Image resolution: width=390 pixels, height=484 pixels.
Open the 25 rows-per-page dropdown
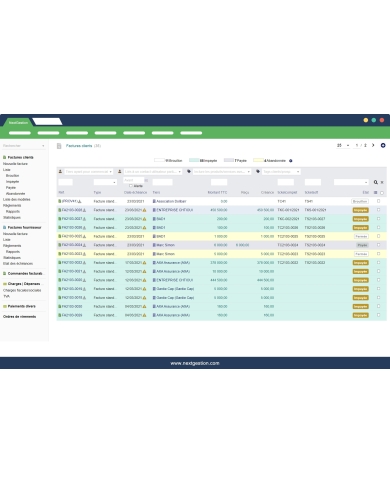tap(343, 145)
